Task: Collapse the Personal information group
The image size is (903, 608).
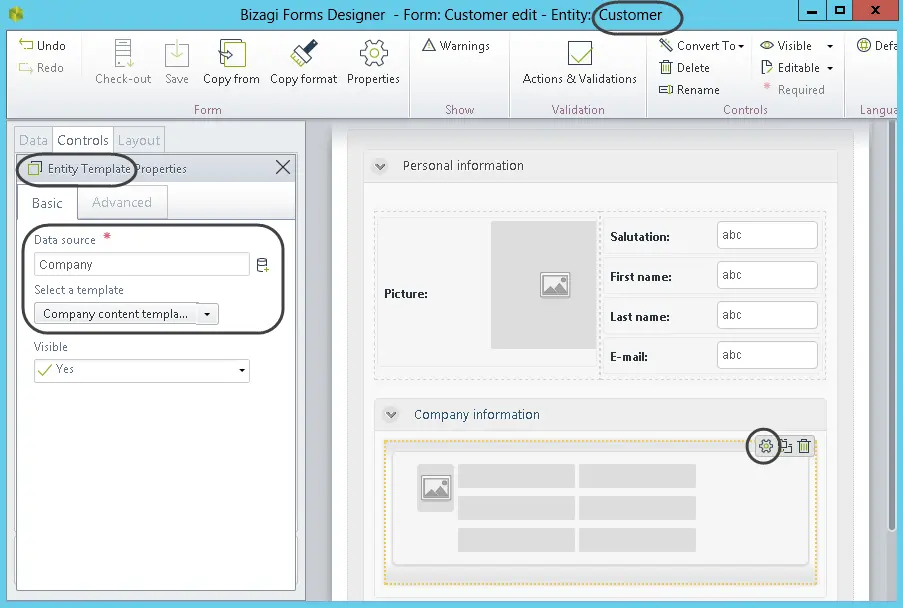Action: point(380,166)
